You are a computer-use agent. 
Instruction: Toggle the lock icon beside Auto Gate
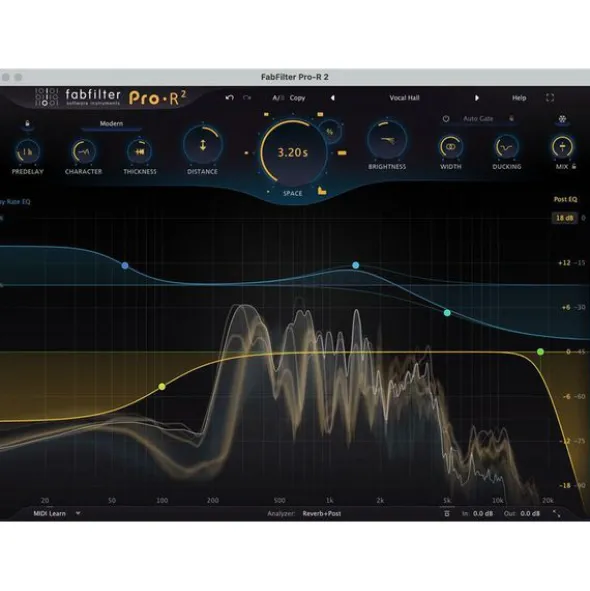(511, 119)
